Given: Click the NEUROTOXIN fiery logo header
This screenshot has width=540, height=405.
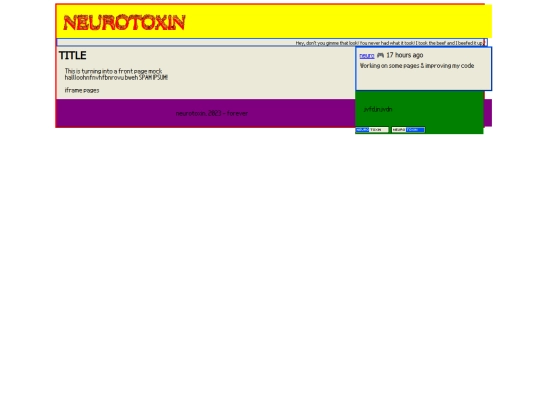Looking at the screenshot, I should 124,23.
